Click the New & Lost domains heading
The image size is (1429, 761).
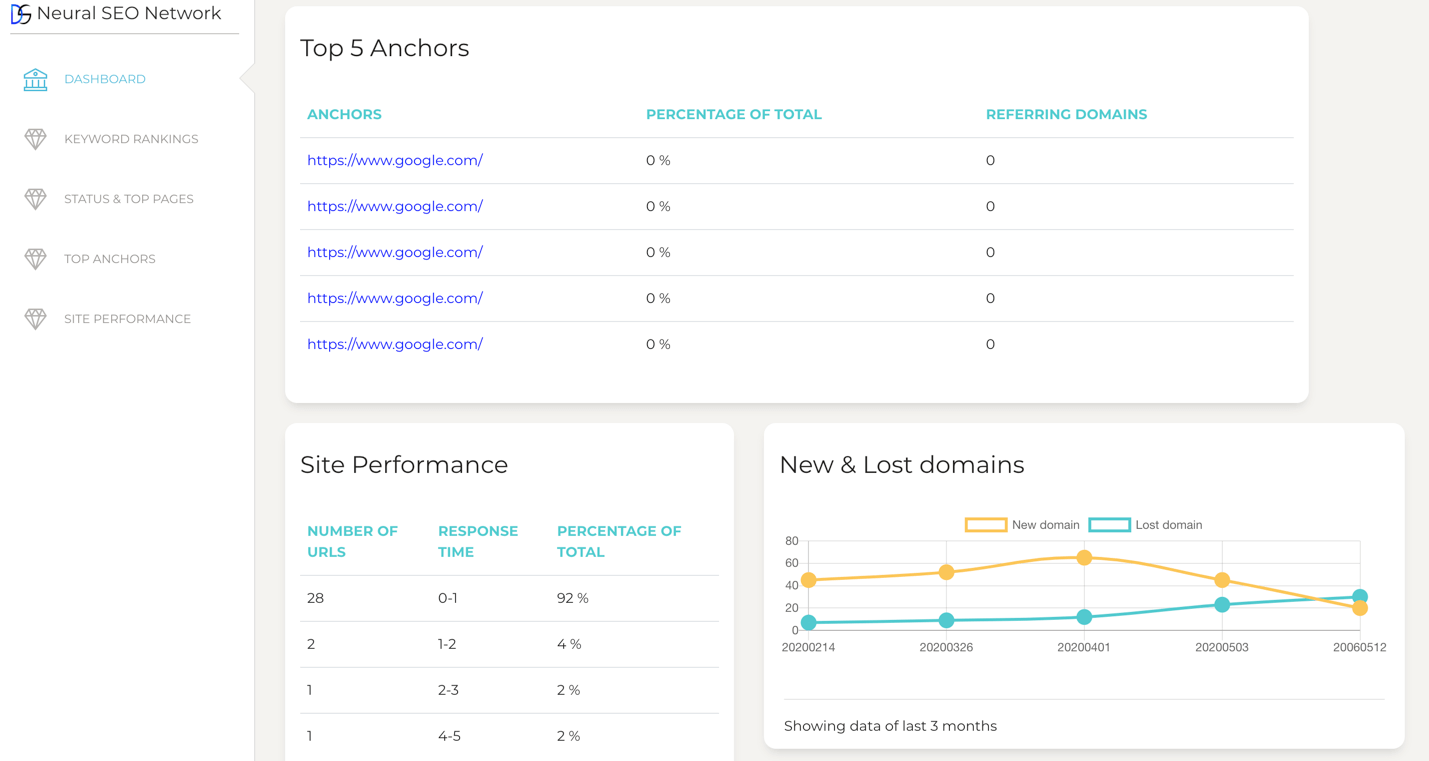tap(902, 465)
